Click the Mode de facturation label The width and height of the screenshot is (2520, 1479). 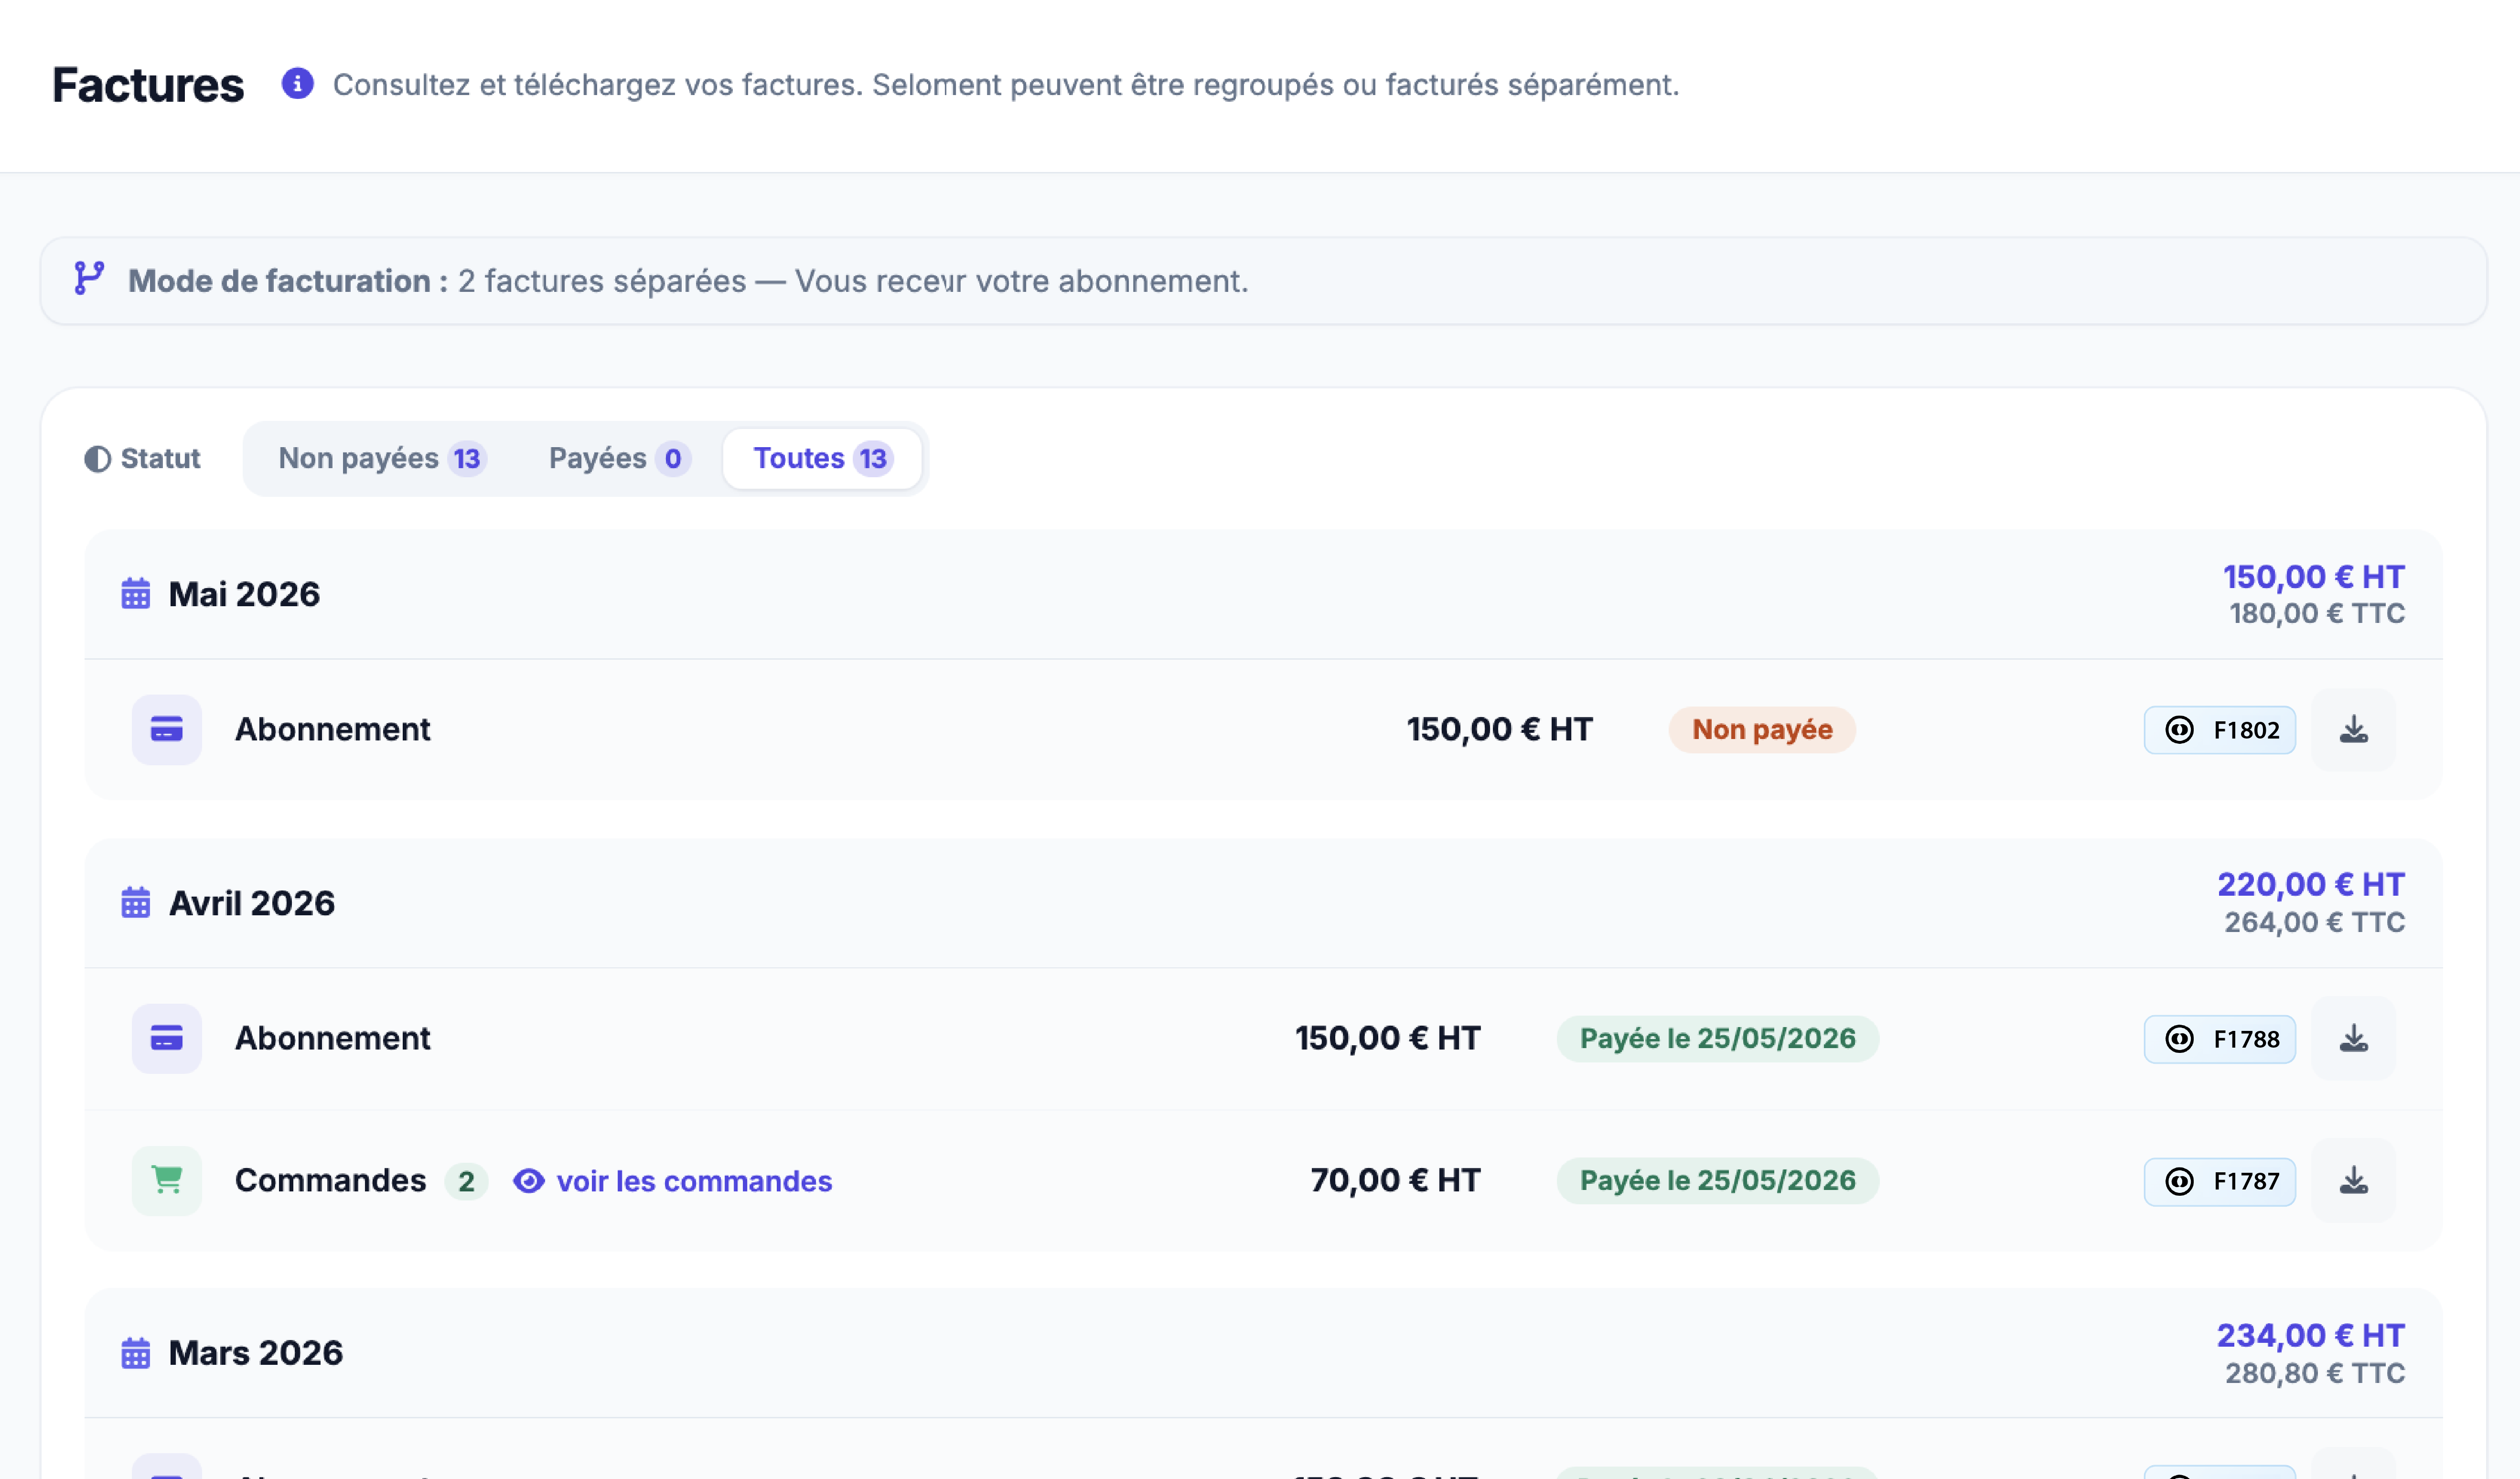(x=288, y=281)
